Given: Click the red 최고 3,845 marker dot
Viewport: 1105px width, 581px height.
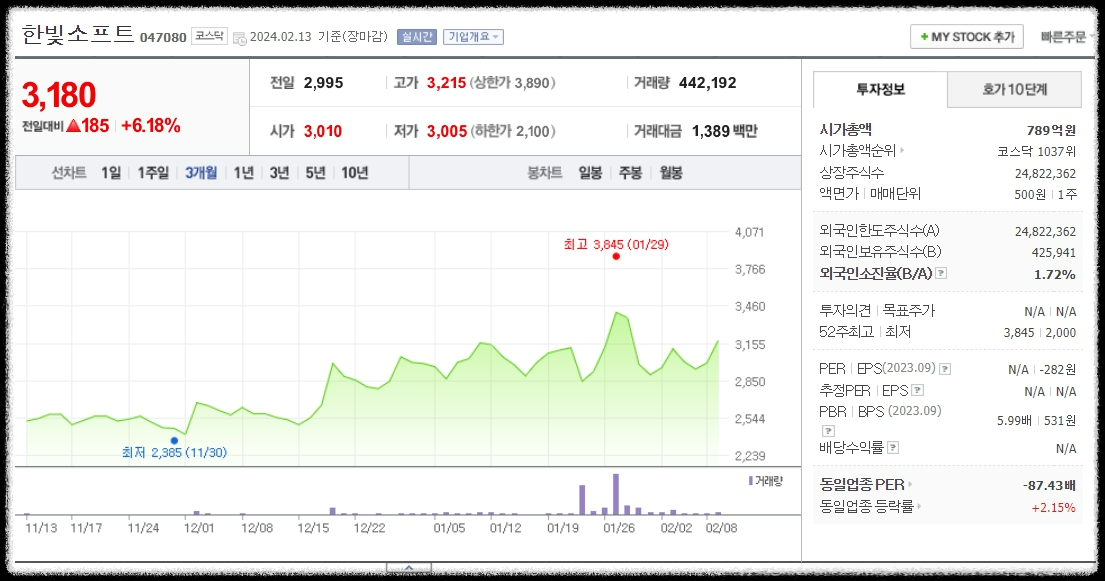Looking at the screenshot, I should (x=616, y=257).
